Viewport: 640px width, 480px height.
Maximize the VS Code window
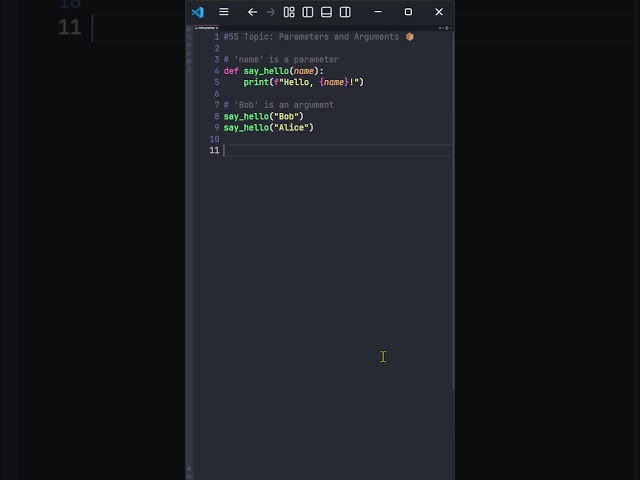click(408, 12)
